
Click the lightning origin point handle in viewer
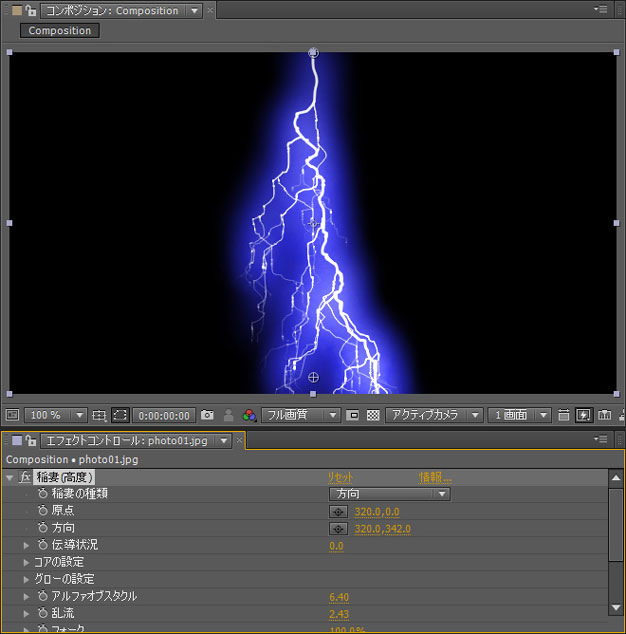pos(313,53)
